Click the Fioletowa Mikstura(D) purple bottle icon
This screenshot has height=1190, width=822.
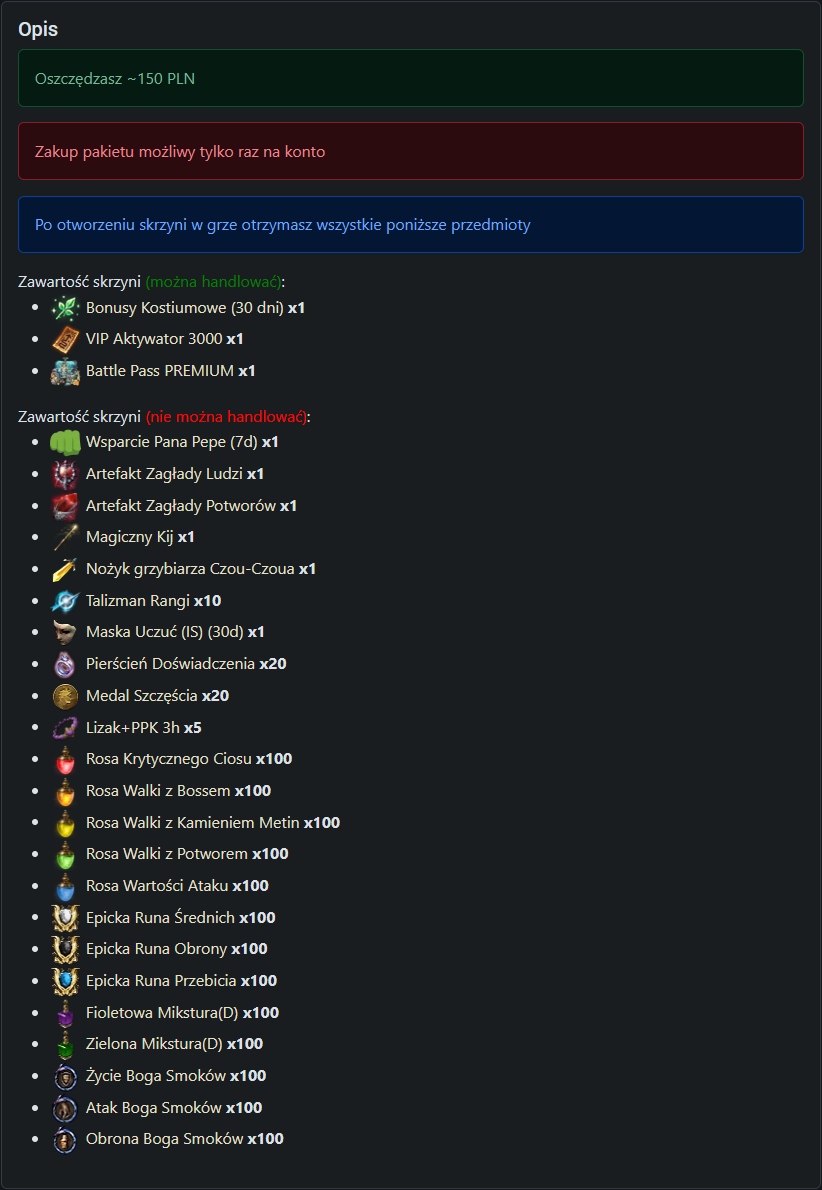pos(65,1013)
